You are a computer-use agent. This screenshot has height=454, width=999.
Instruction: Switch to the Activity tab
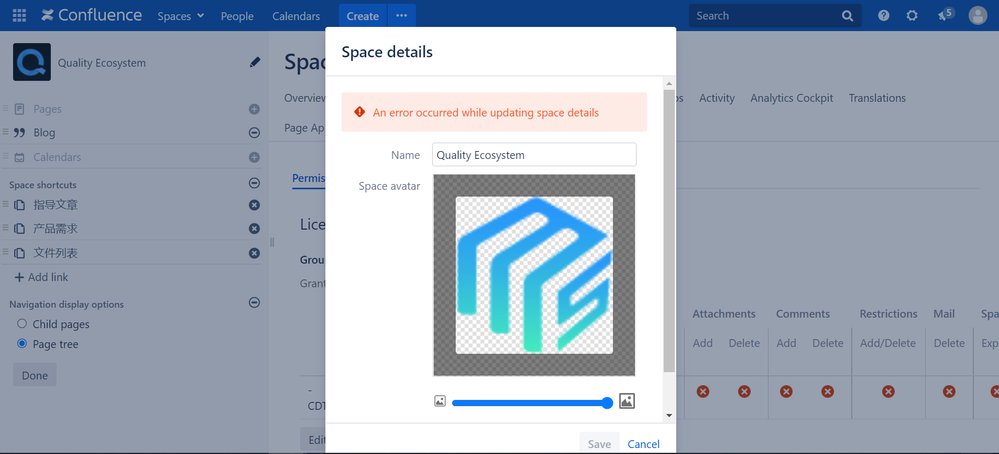tap(717, 98)
